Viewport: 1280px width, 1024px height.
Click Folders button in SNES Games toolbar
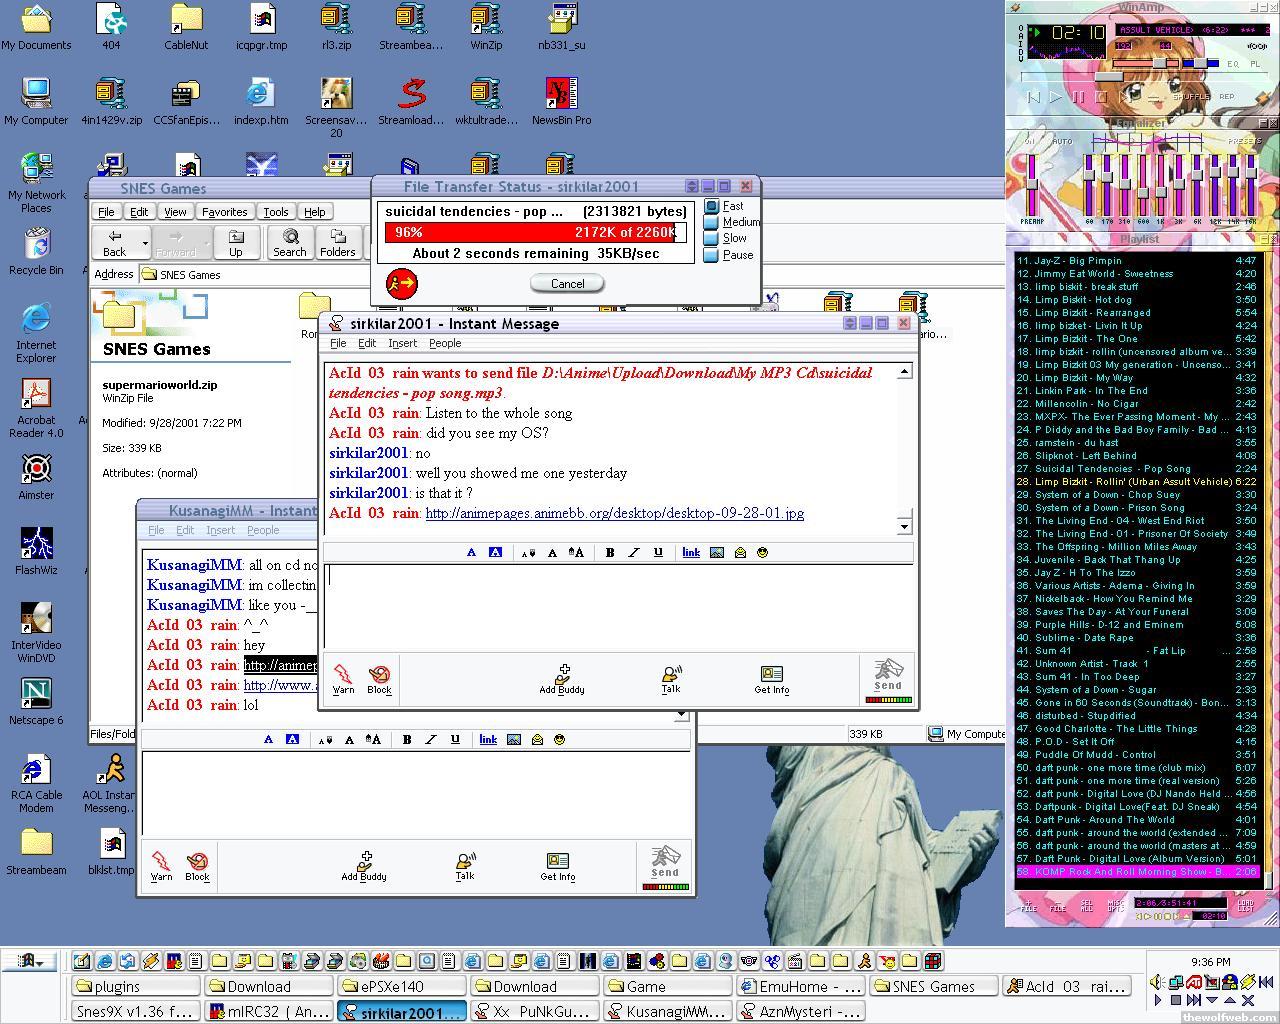coord(337,242)
